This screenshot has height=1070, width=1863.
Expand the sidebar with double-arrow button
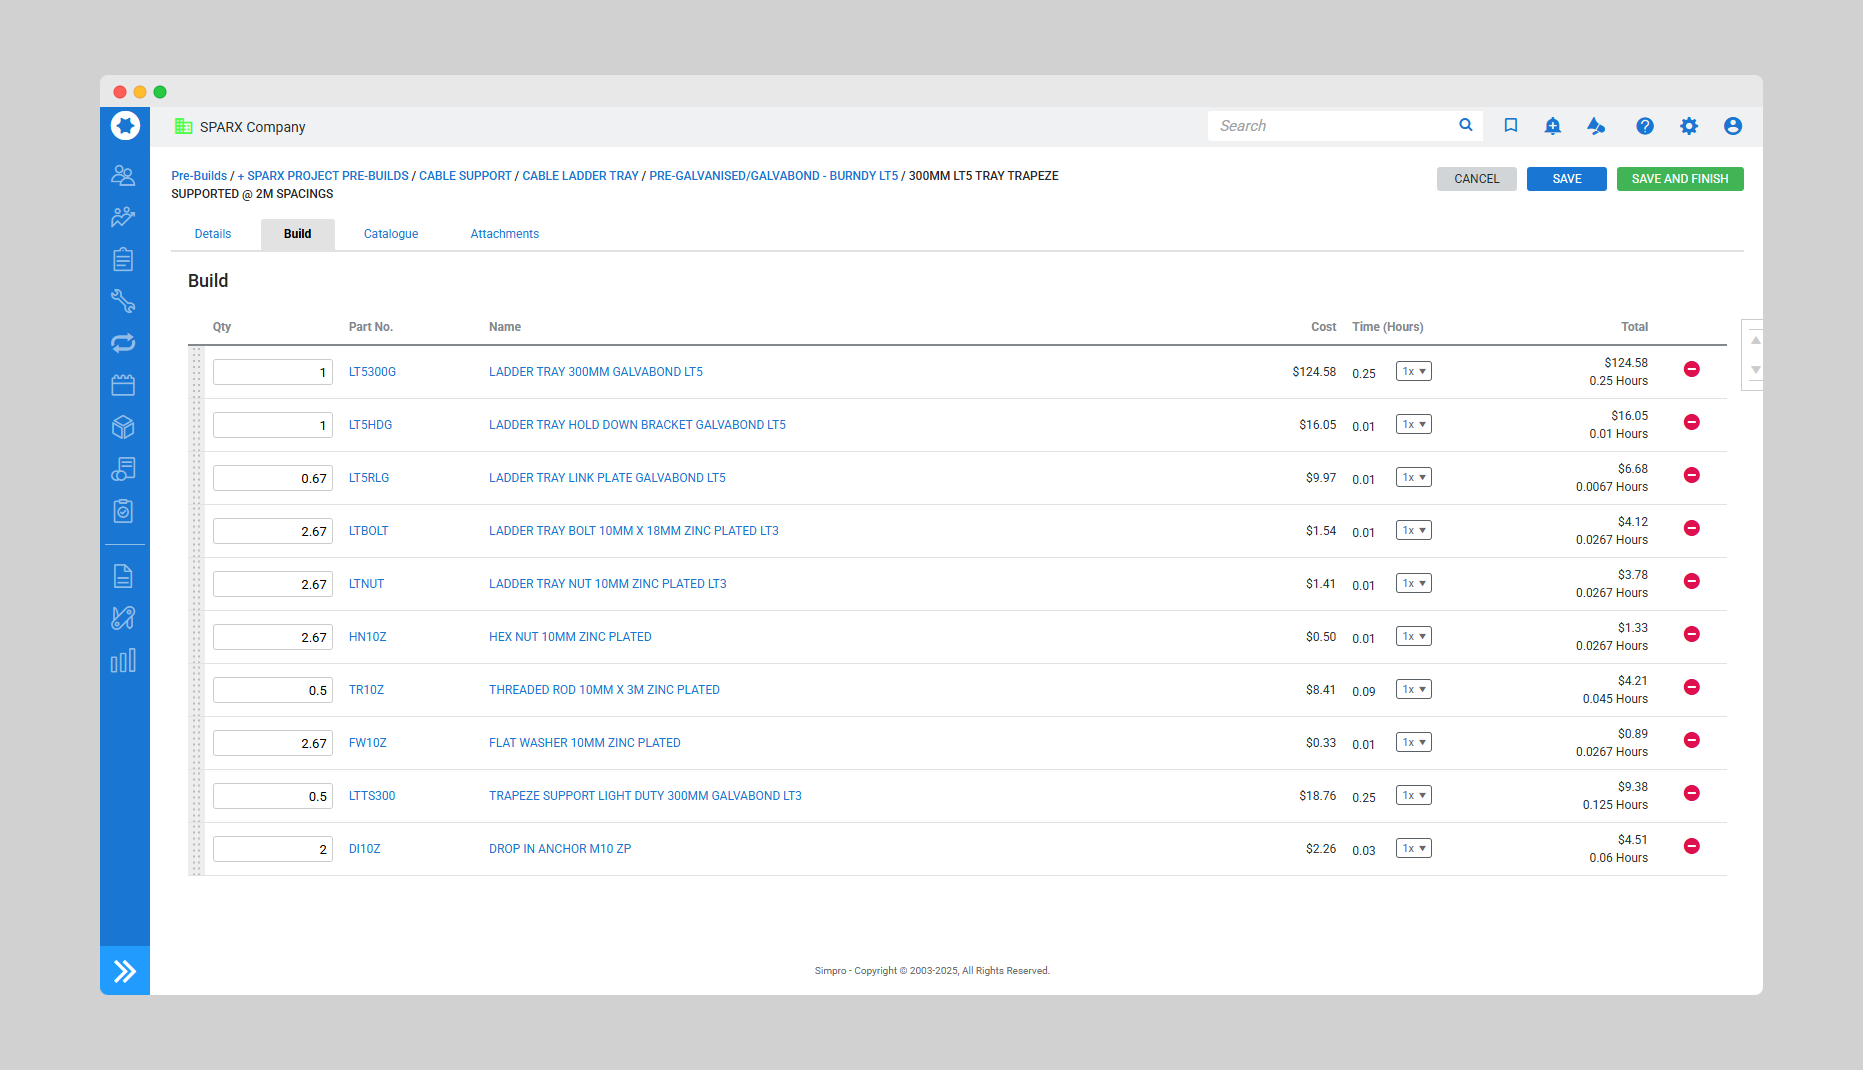125,971
